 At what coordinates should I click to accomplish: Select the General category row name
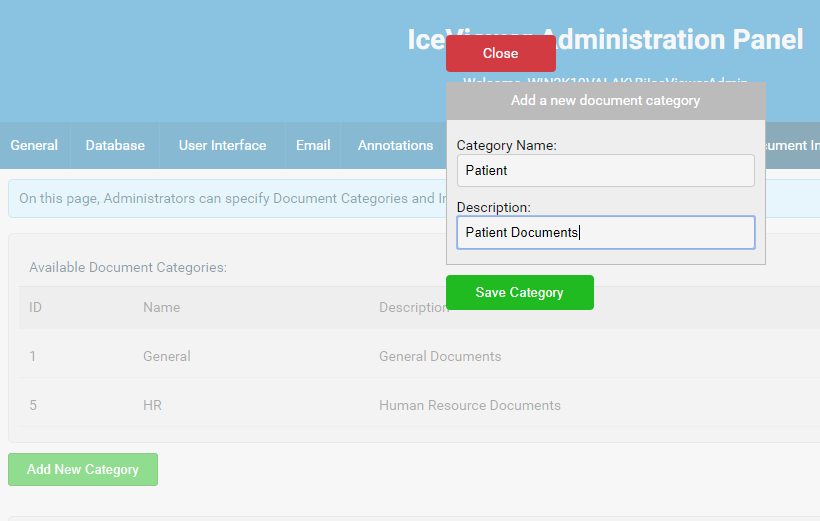click(166, 356)
